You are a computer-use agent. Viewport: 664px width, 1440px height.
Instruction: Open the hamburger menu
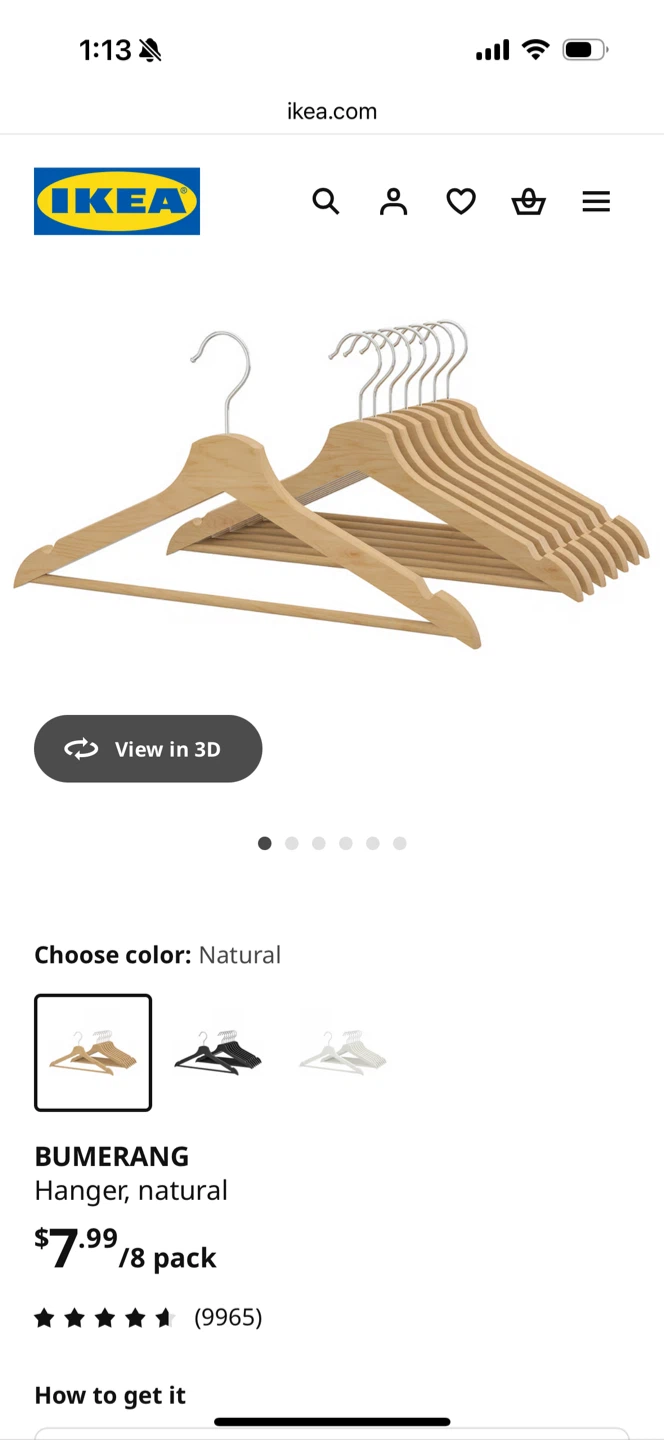coord(596,201)
